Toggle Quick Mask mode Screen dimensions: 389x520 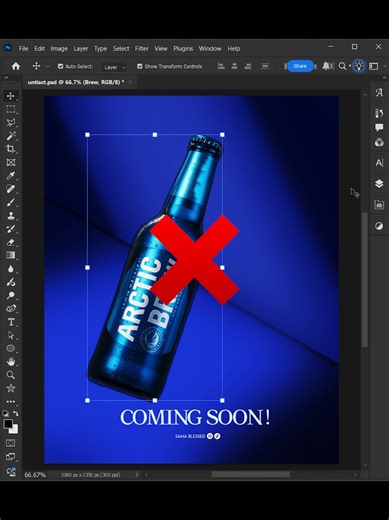pos(11,443)
